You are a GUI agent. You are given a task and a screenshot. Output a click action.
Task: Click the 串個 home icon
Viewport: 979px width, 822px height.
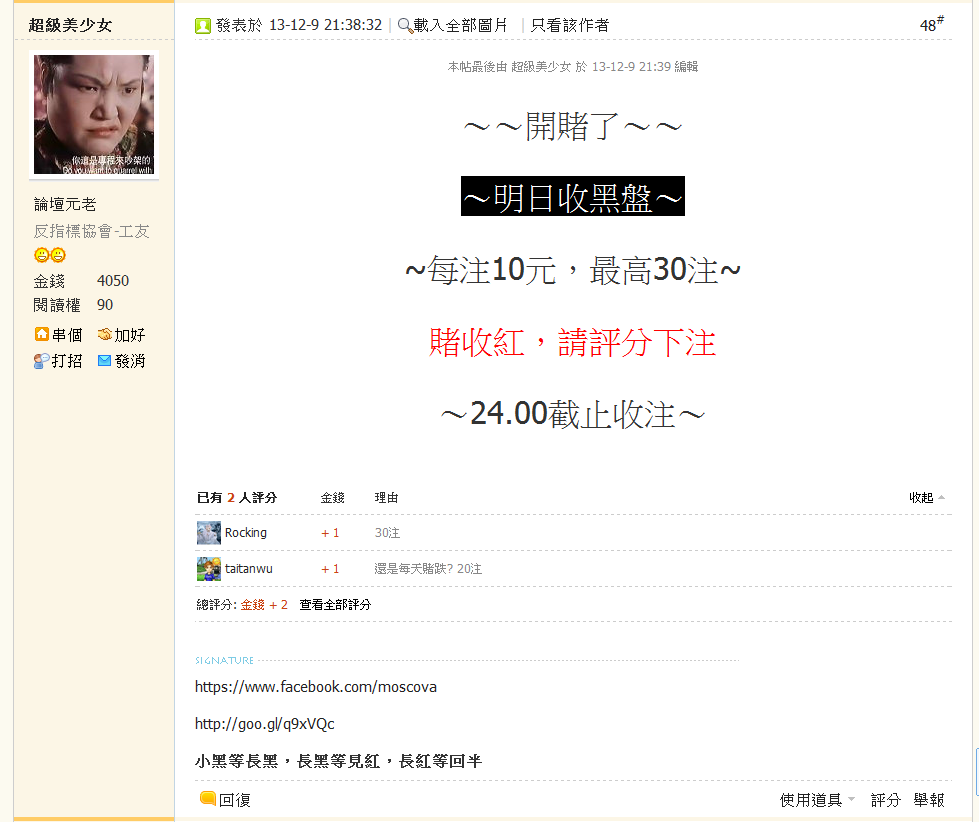[41, 335]
